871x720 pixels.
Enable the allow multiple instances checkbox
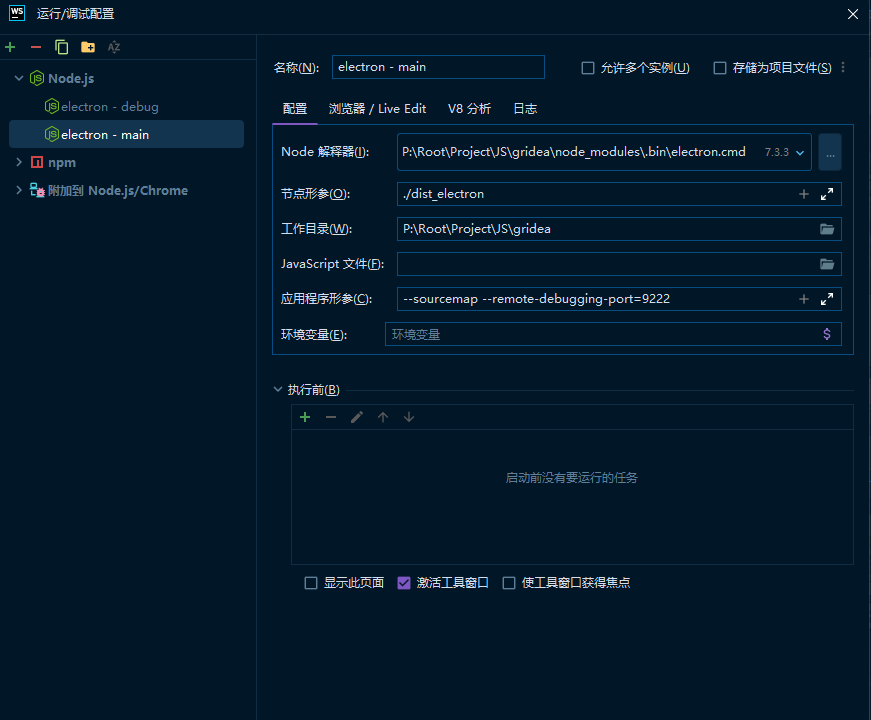point(588,68)
